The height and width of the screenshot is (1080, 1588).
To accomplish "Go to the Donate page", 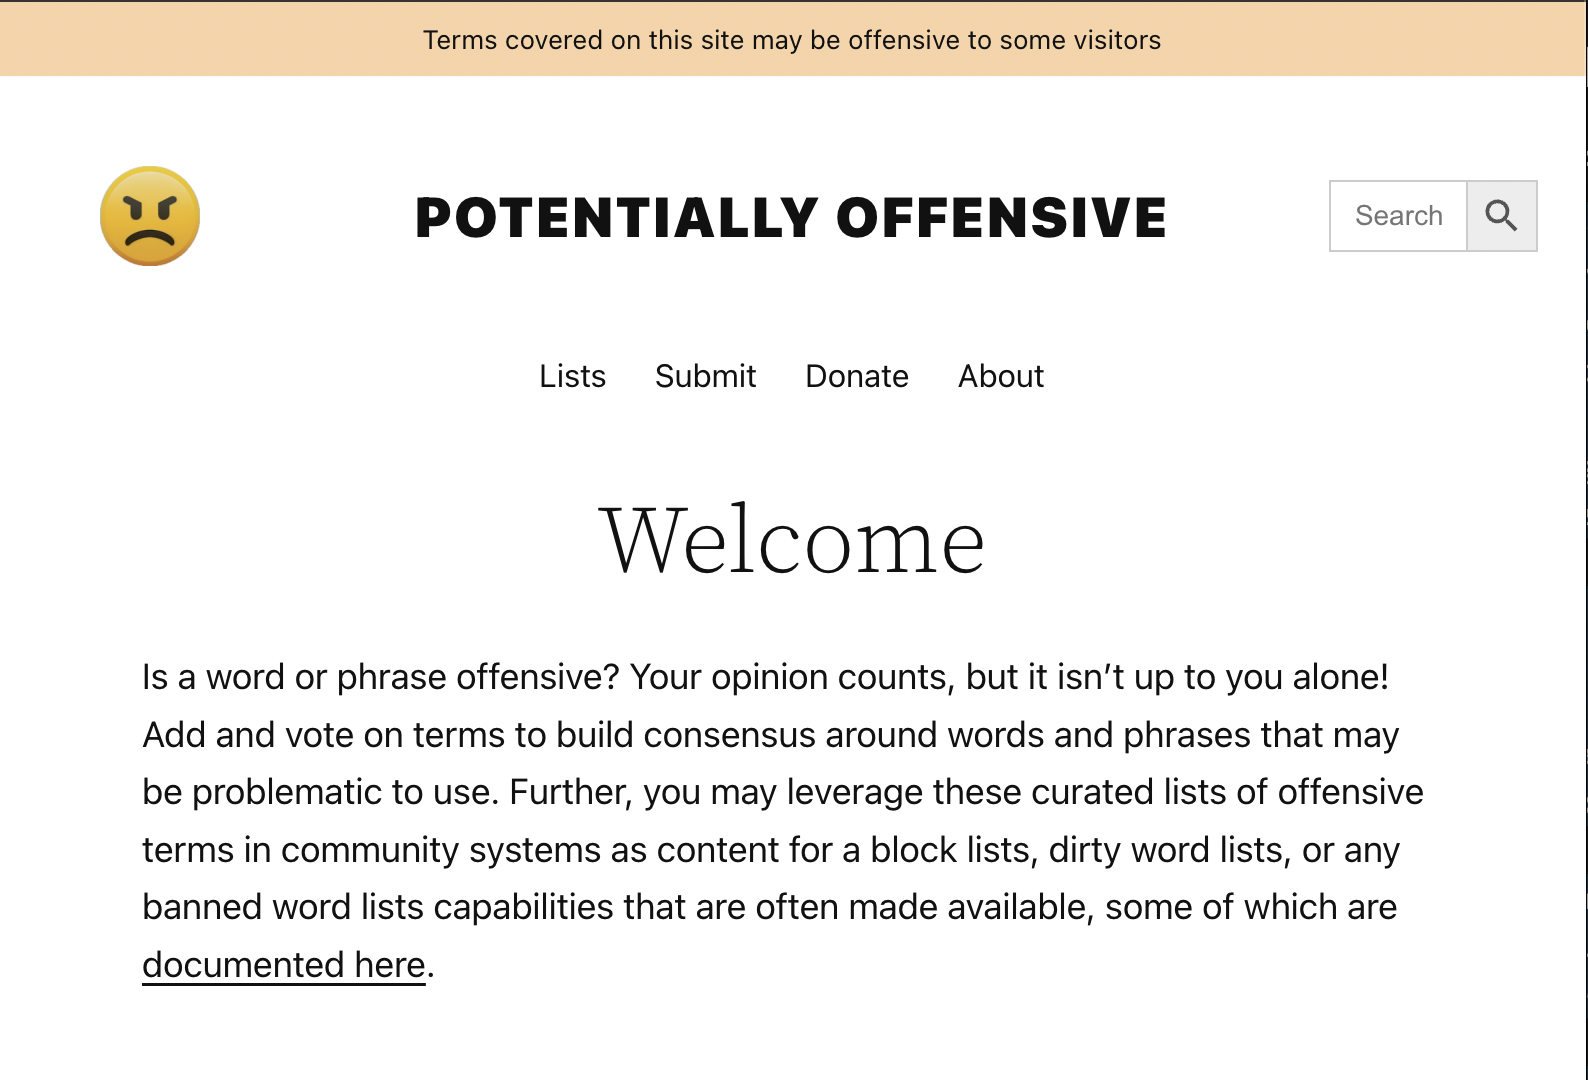I will tap(857, 376).
